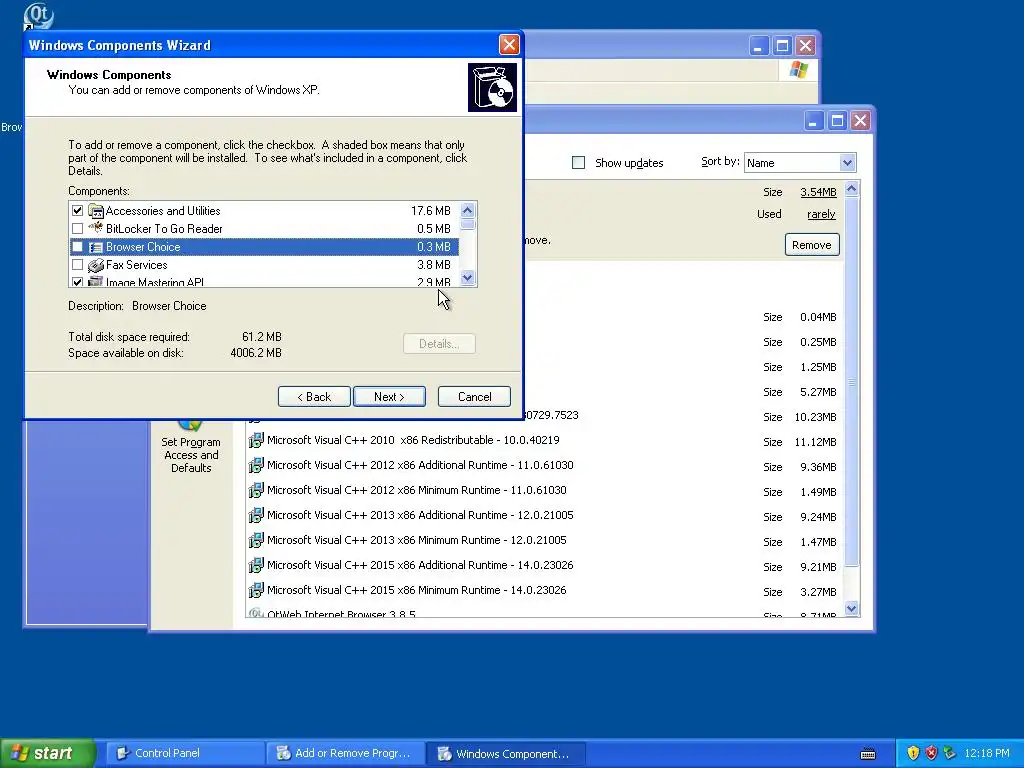Select Visual C++ 2012 x86 Additional Runtime entry
The height and width of the screenshot is (768, 1024).
pyautogui.click(x=420, y=465)
